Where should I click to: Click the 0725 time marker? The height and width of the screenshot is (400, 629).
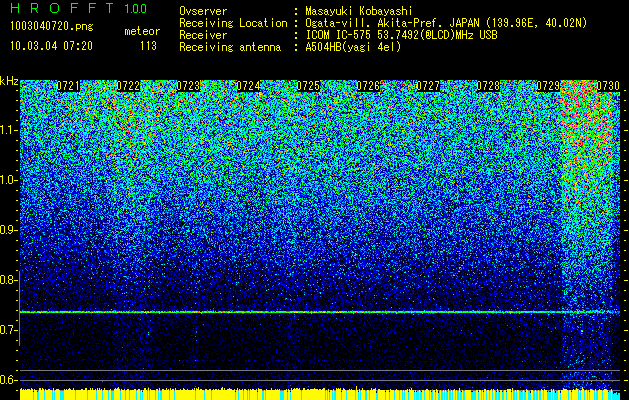(308, 86)
